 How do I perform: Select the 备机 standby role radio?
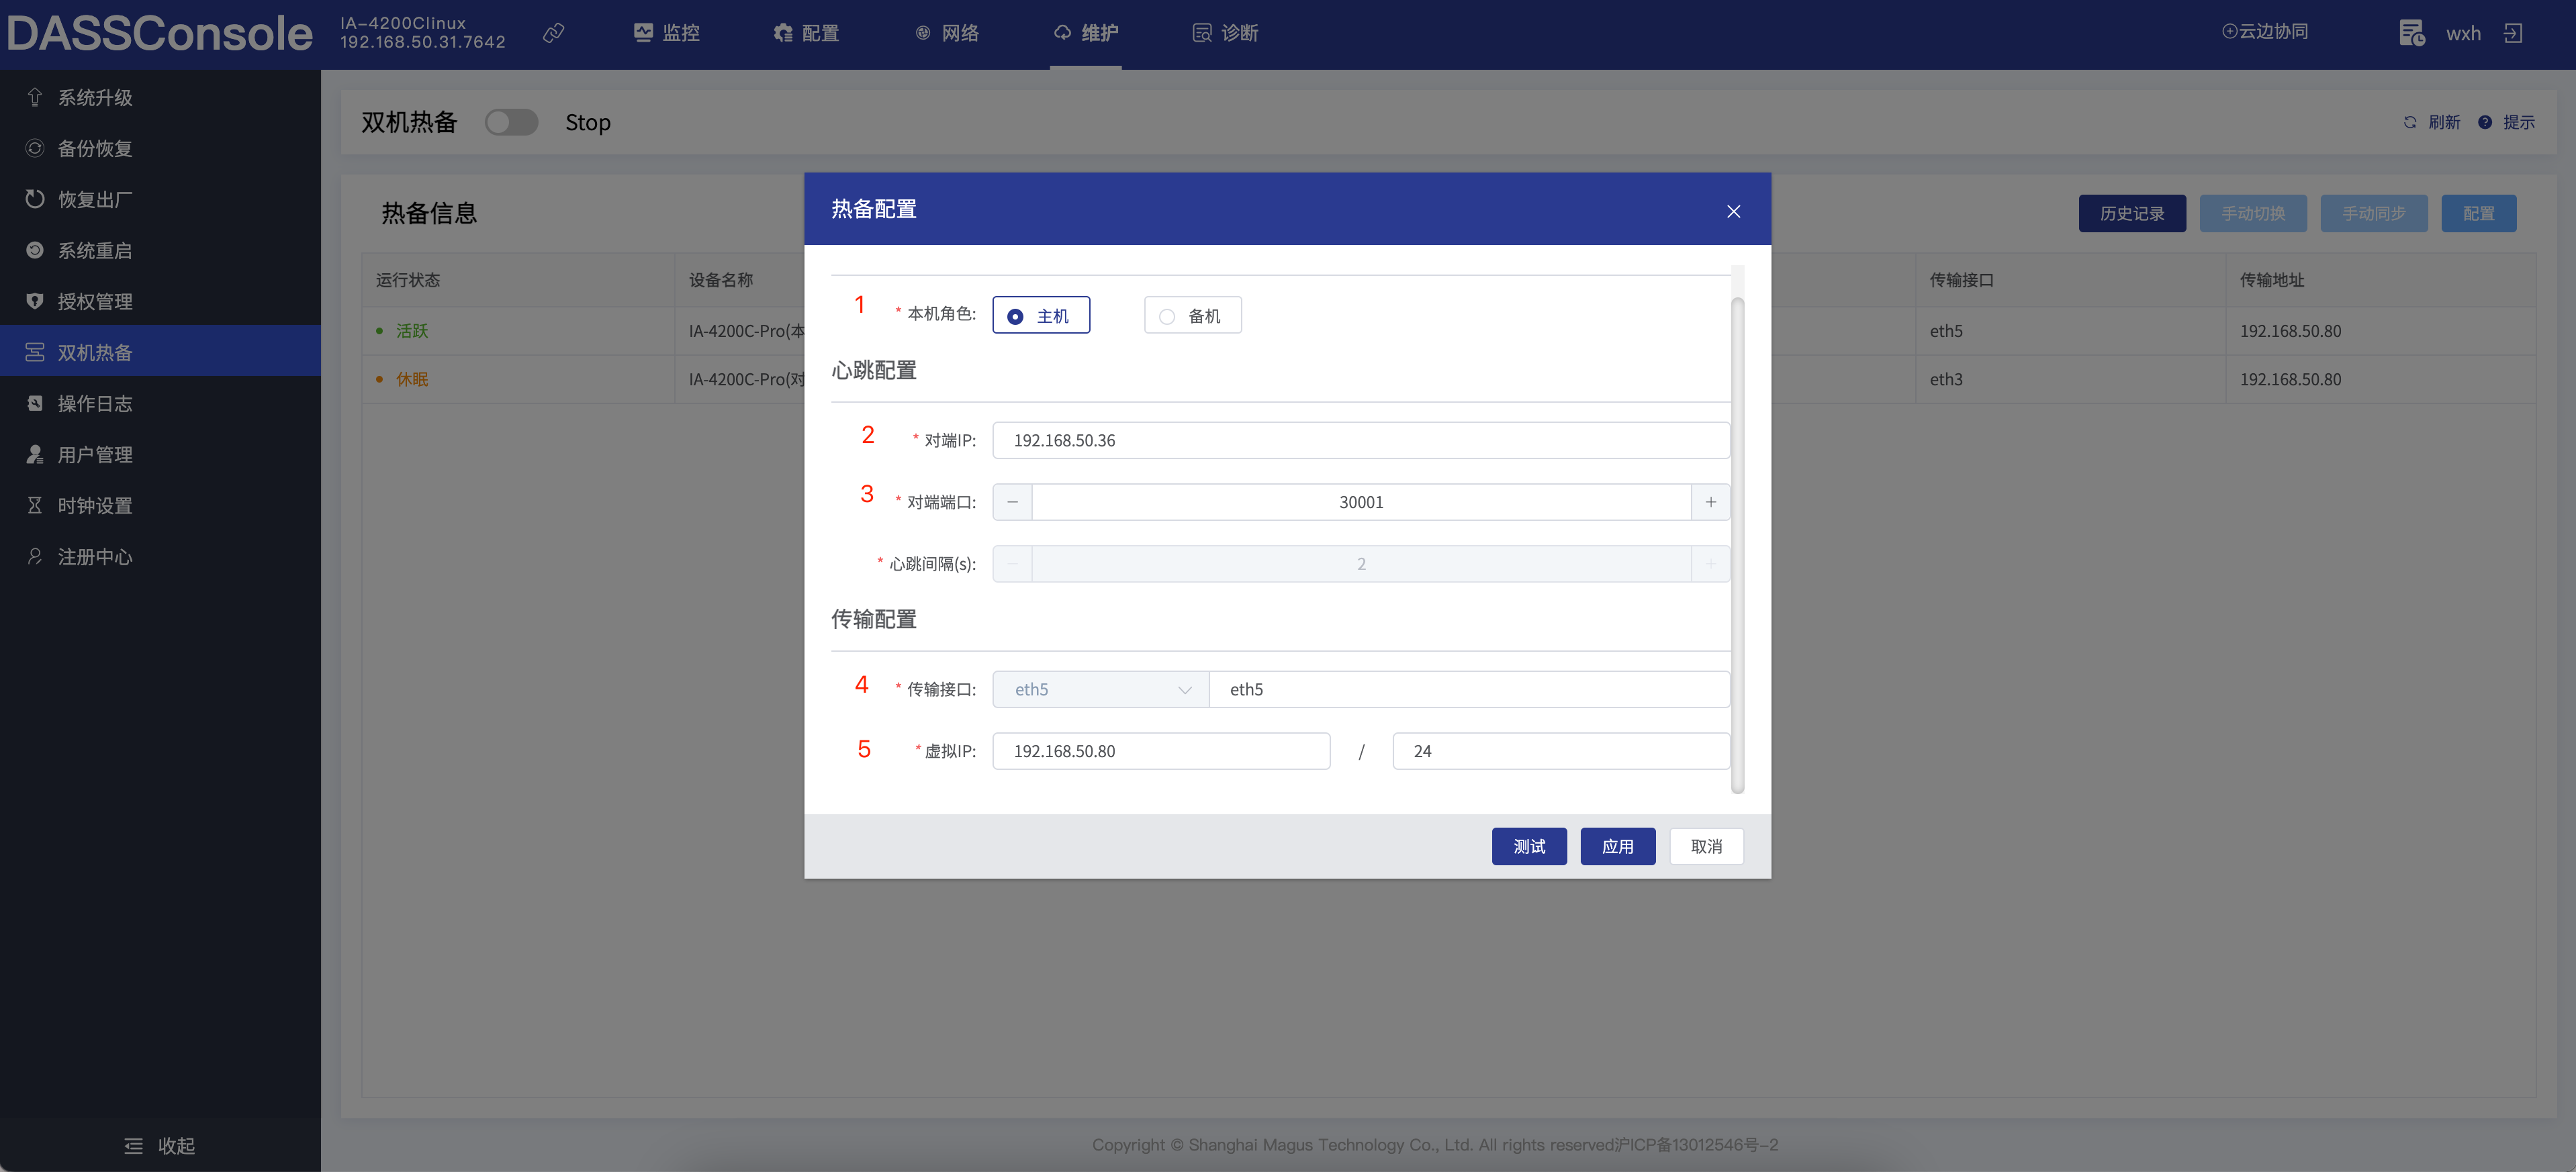tap(1193, 315)
